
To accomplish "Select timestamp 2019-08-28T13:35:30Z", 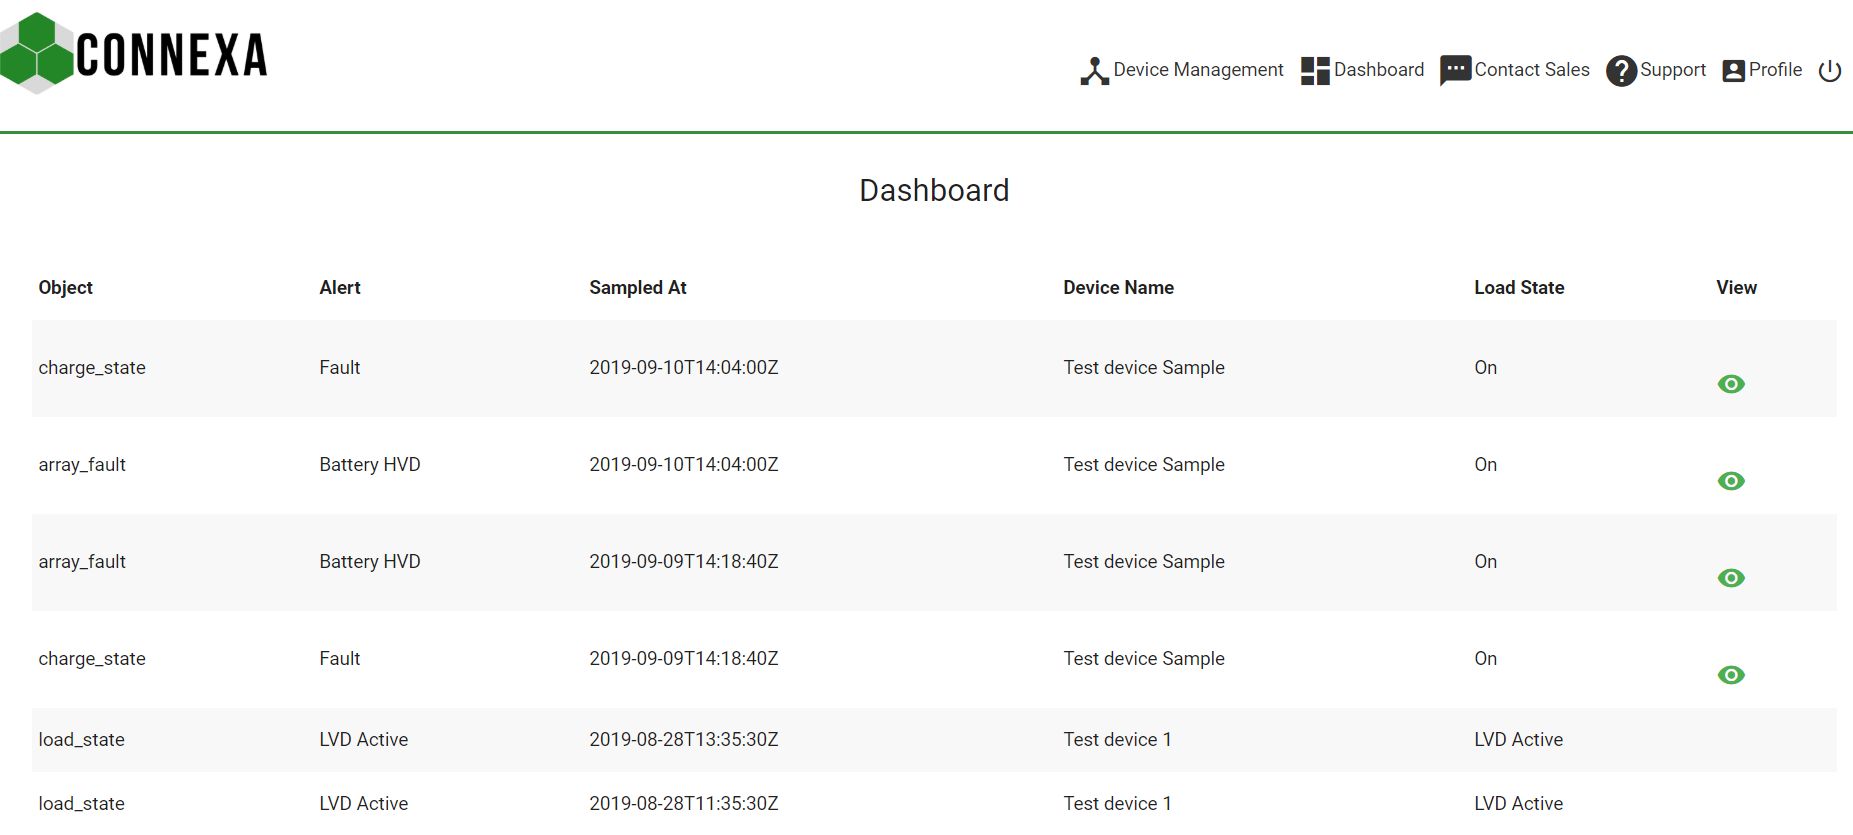I will (684, 740).
